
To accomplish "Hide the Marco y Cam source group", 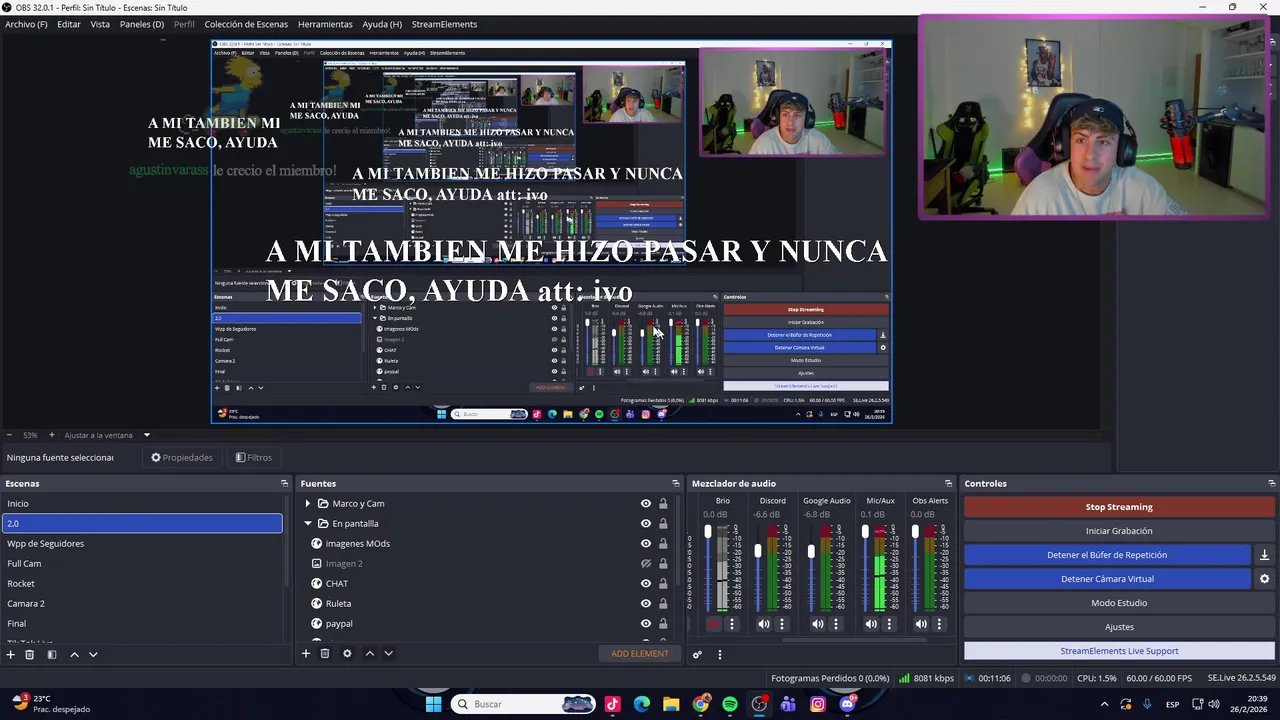I will point(646,503).
